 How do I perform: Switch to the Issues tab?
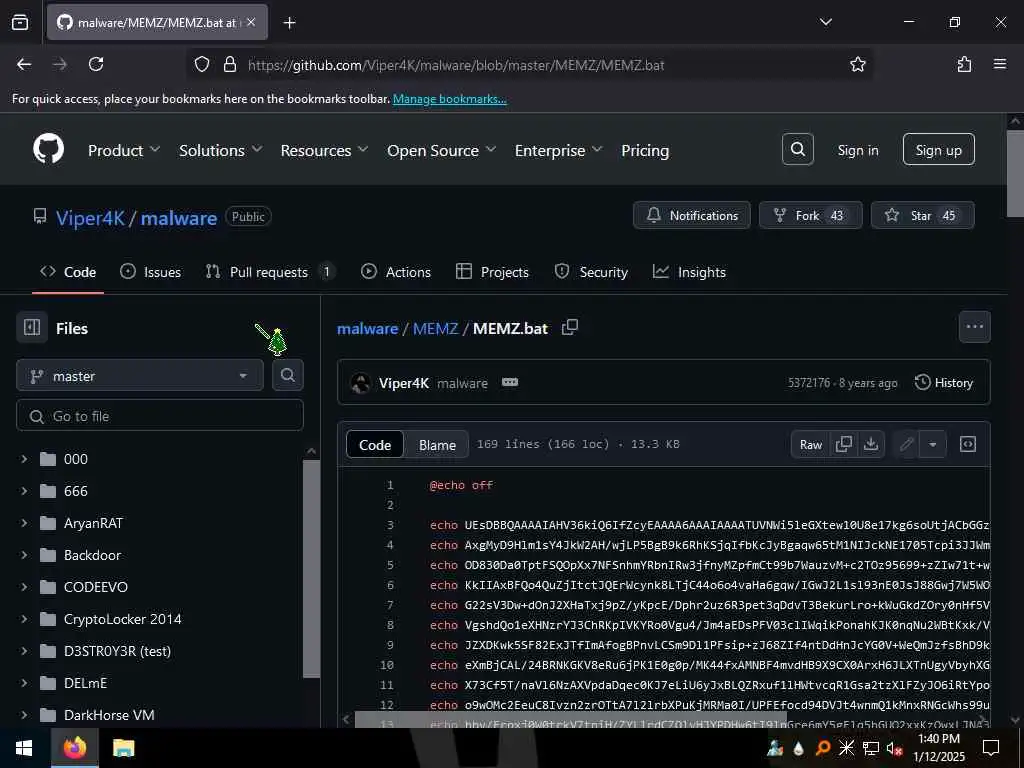point(150,272)
